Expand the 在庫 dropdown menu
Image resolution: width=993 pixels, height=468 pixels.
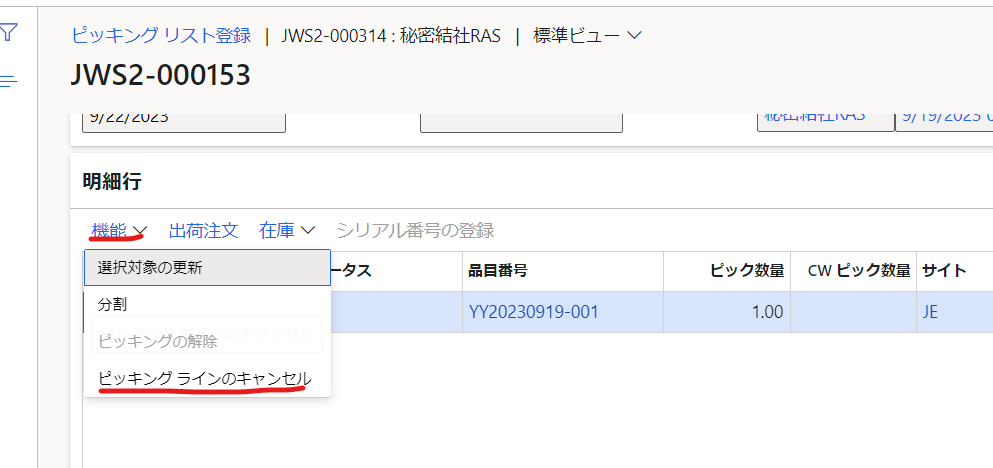click(x=287, y=231)
